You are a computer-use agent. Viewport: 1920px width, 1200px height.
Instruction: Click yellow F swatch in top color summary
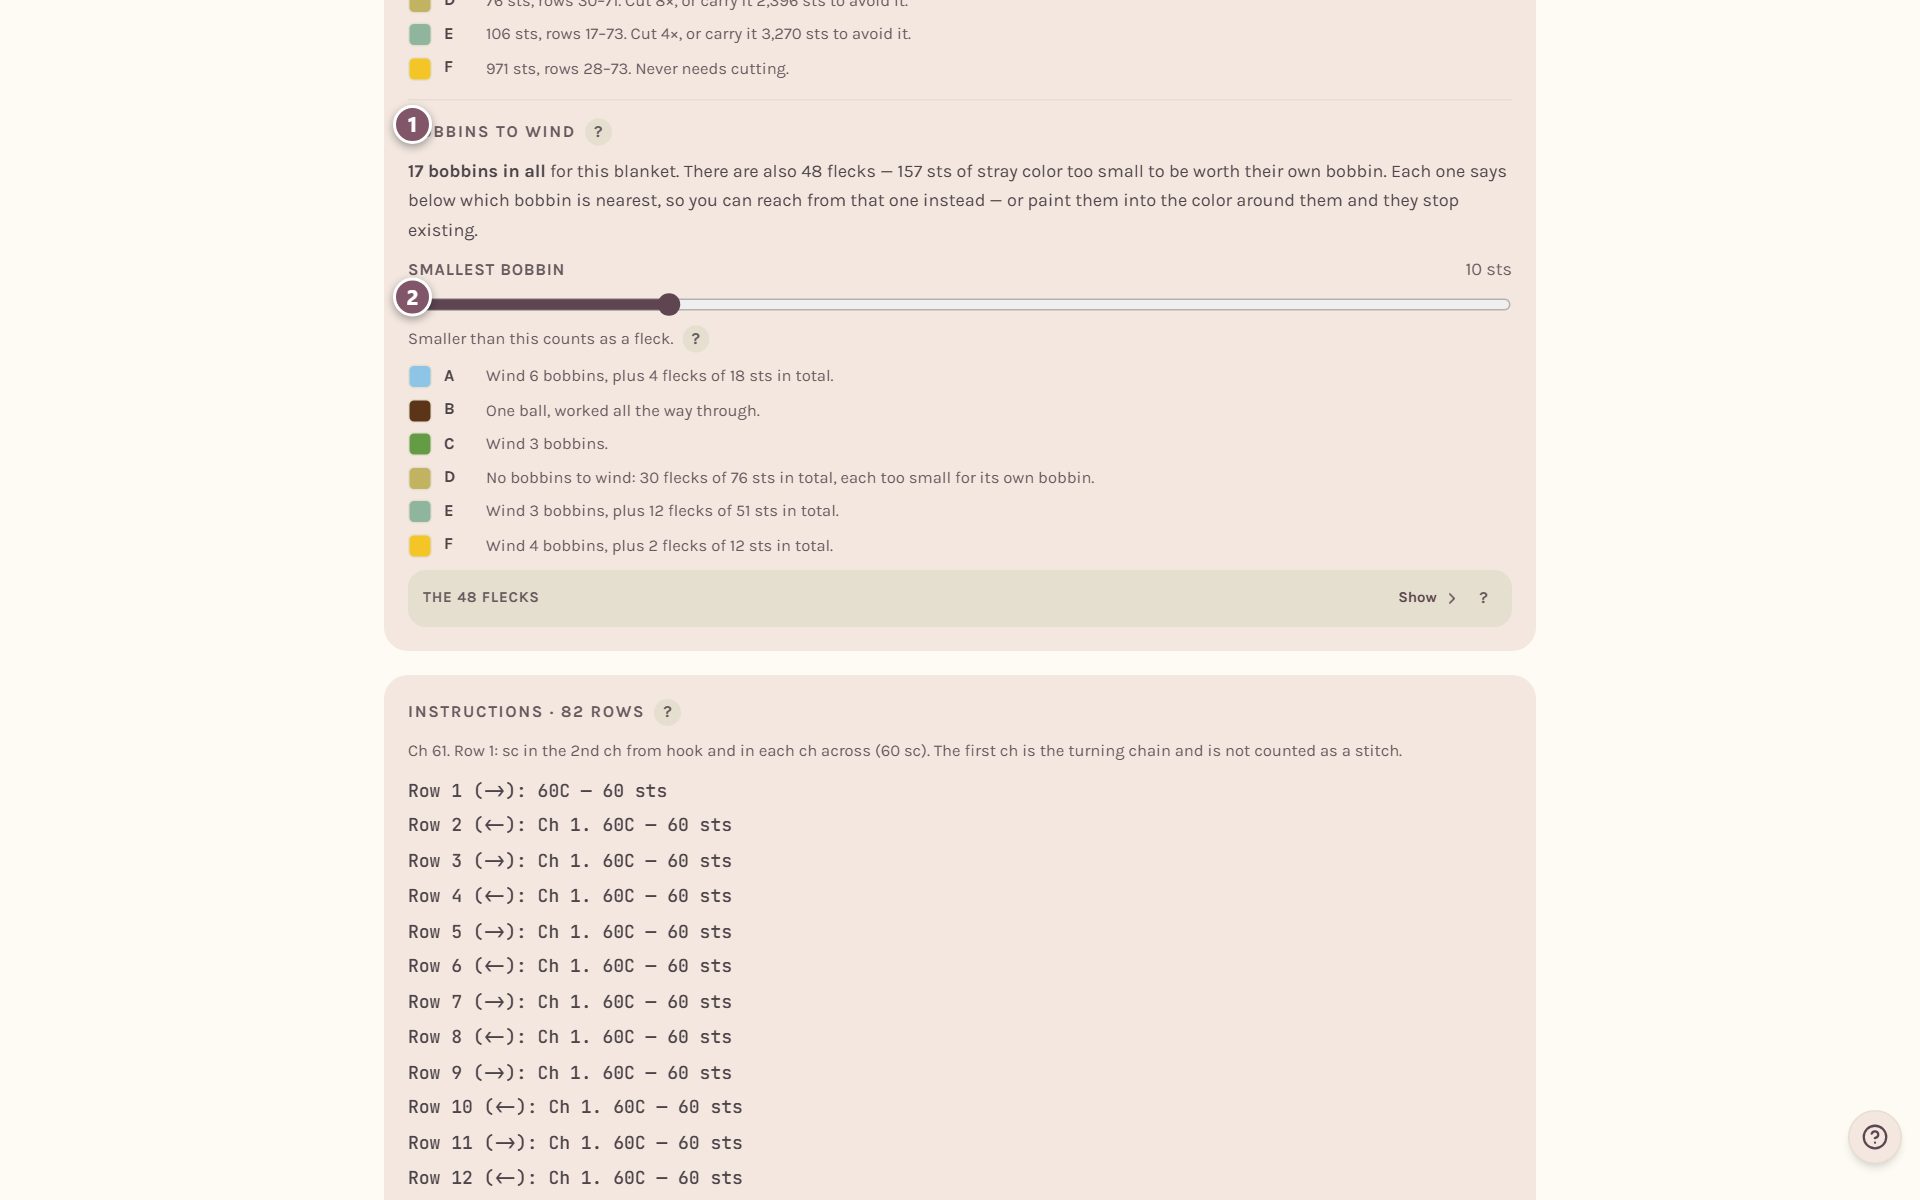point(420,69)
